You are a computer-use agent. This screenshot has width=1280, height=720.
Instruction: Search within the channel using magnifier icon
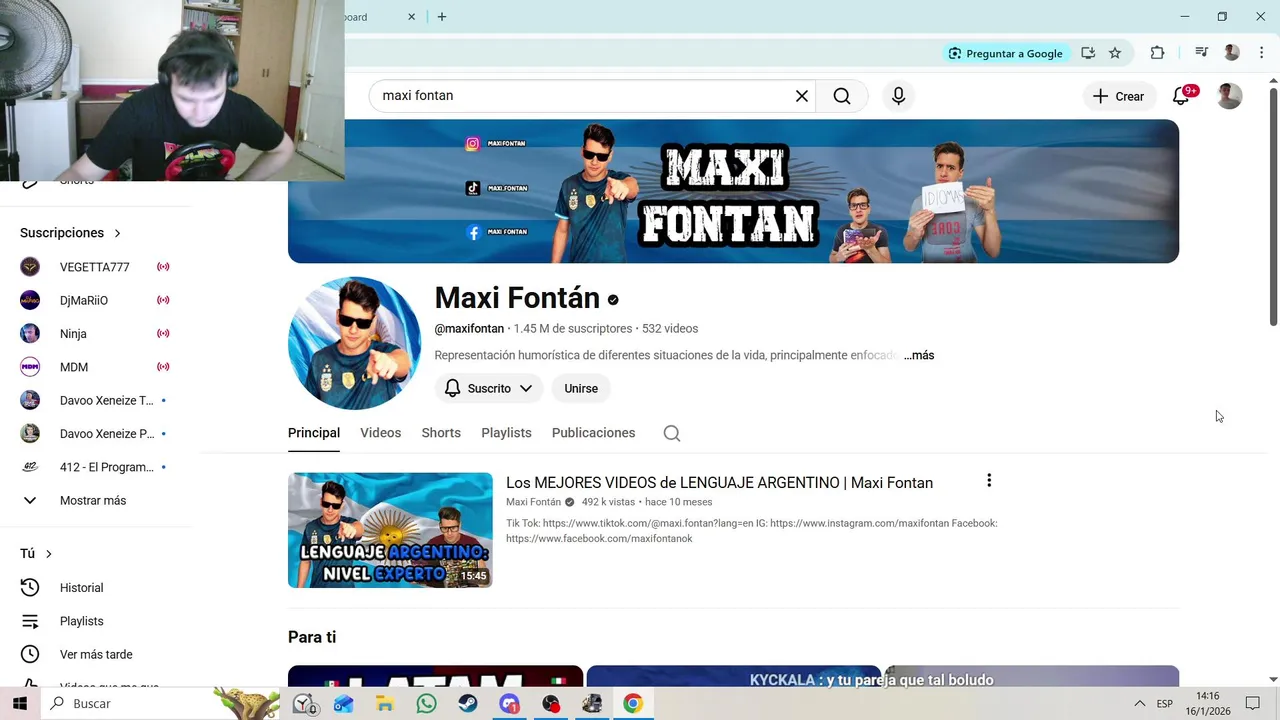tap(672, 433)
